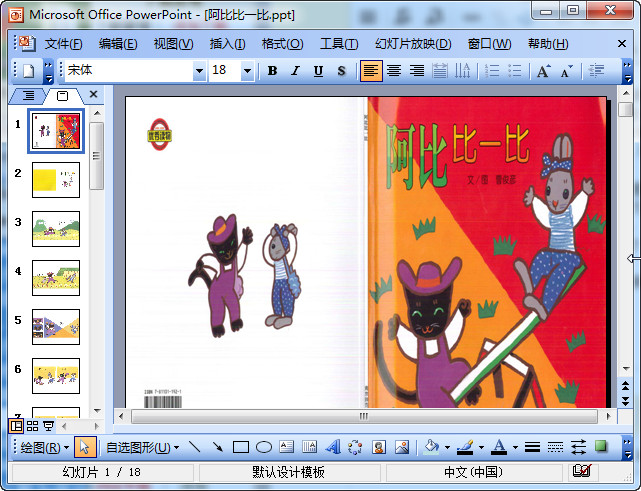This screenshot has width=641, height=491.
Task: Enable Align Right paragraph alignment
Action: (x=417, y=71)
